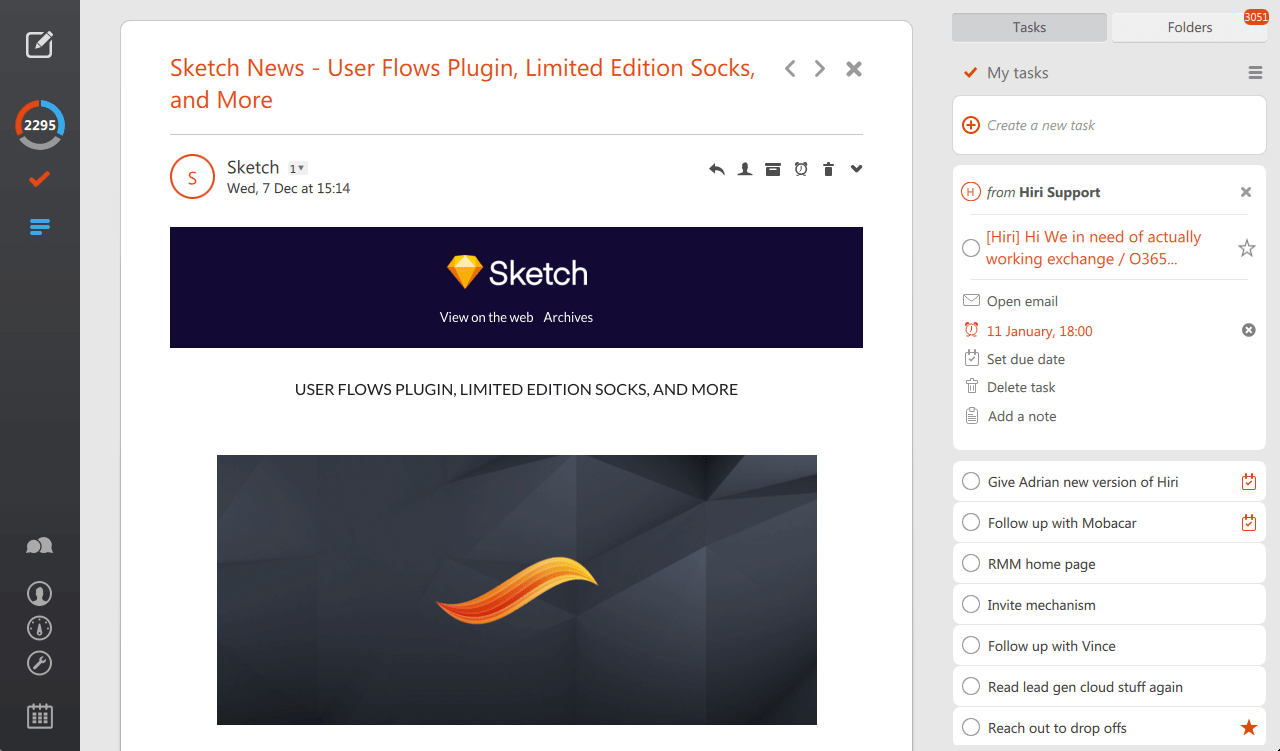Click Add a note
This screenshot has width=1280, height=751.
[1022, 416]
